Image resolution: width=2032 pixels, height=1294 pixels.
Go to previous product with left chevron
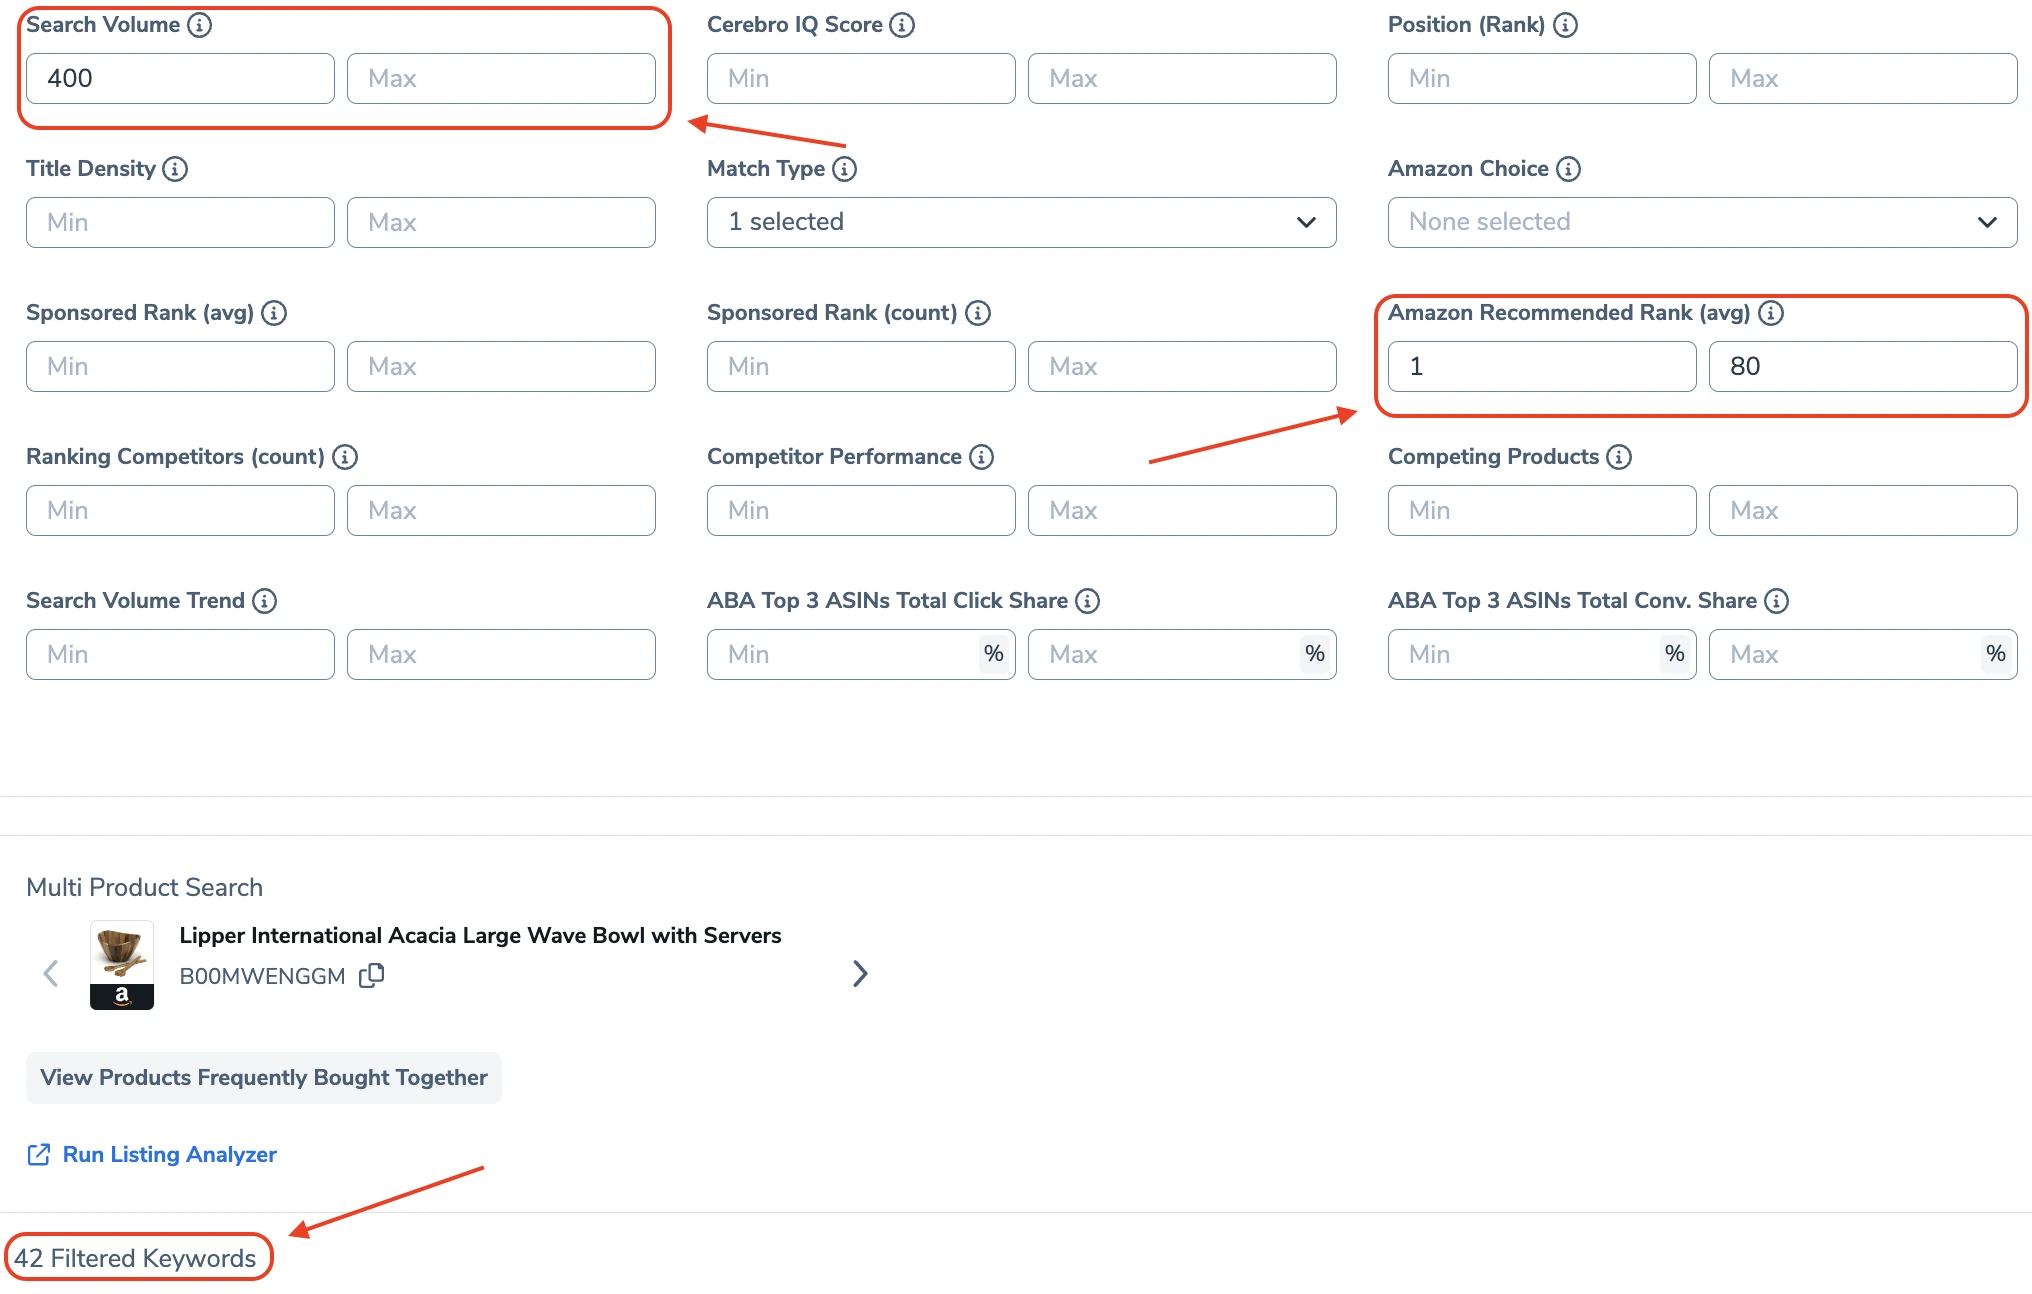pyautogui.click(x=51, y=974)
